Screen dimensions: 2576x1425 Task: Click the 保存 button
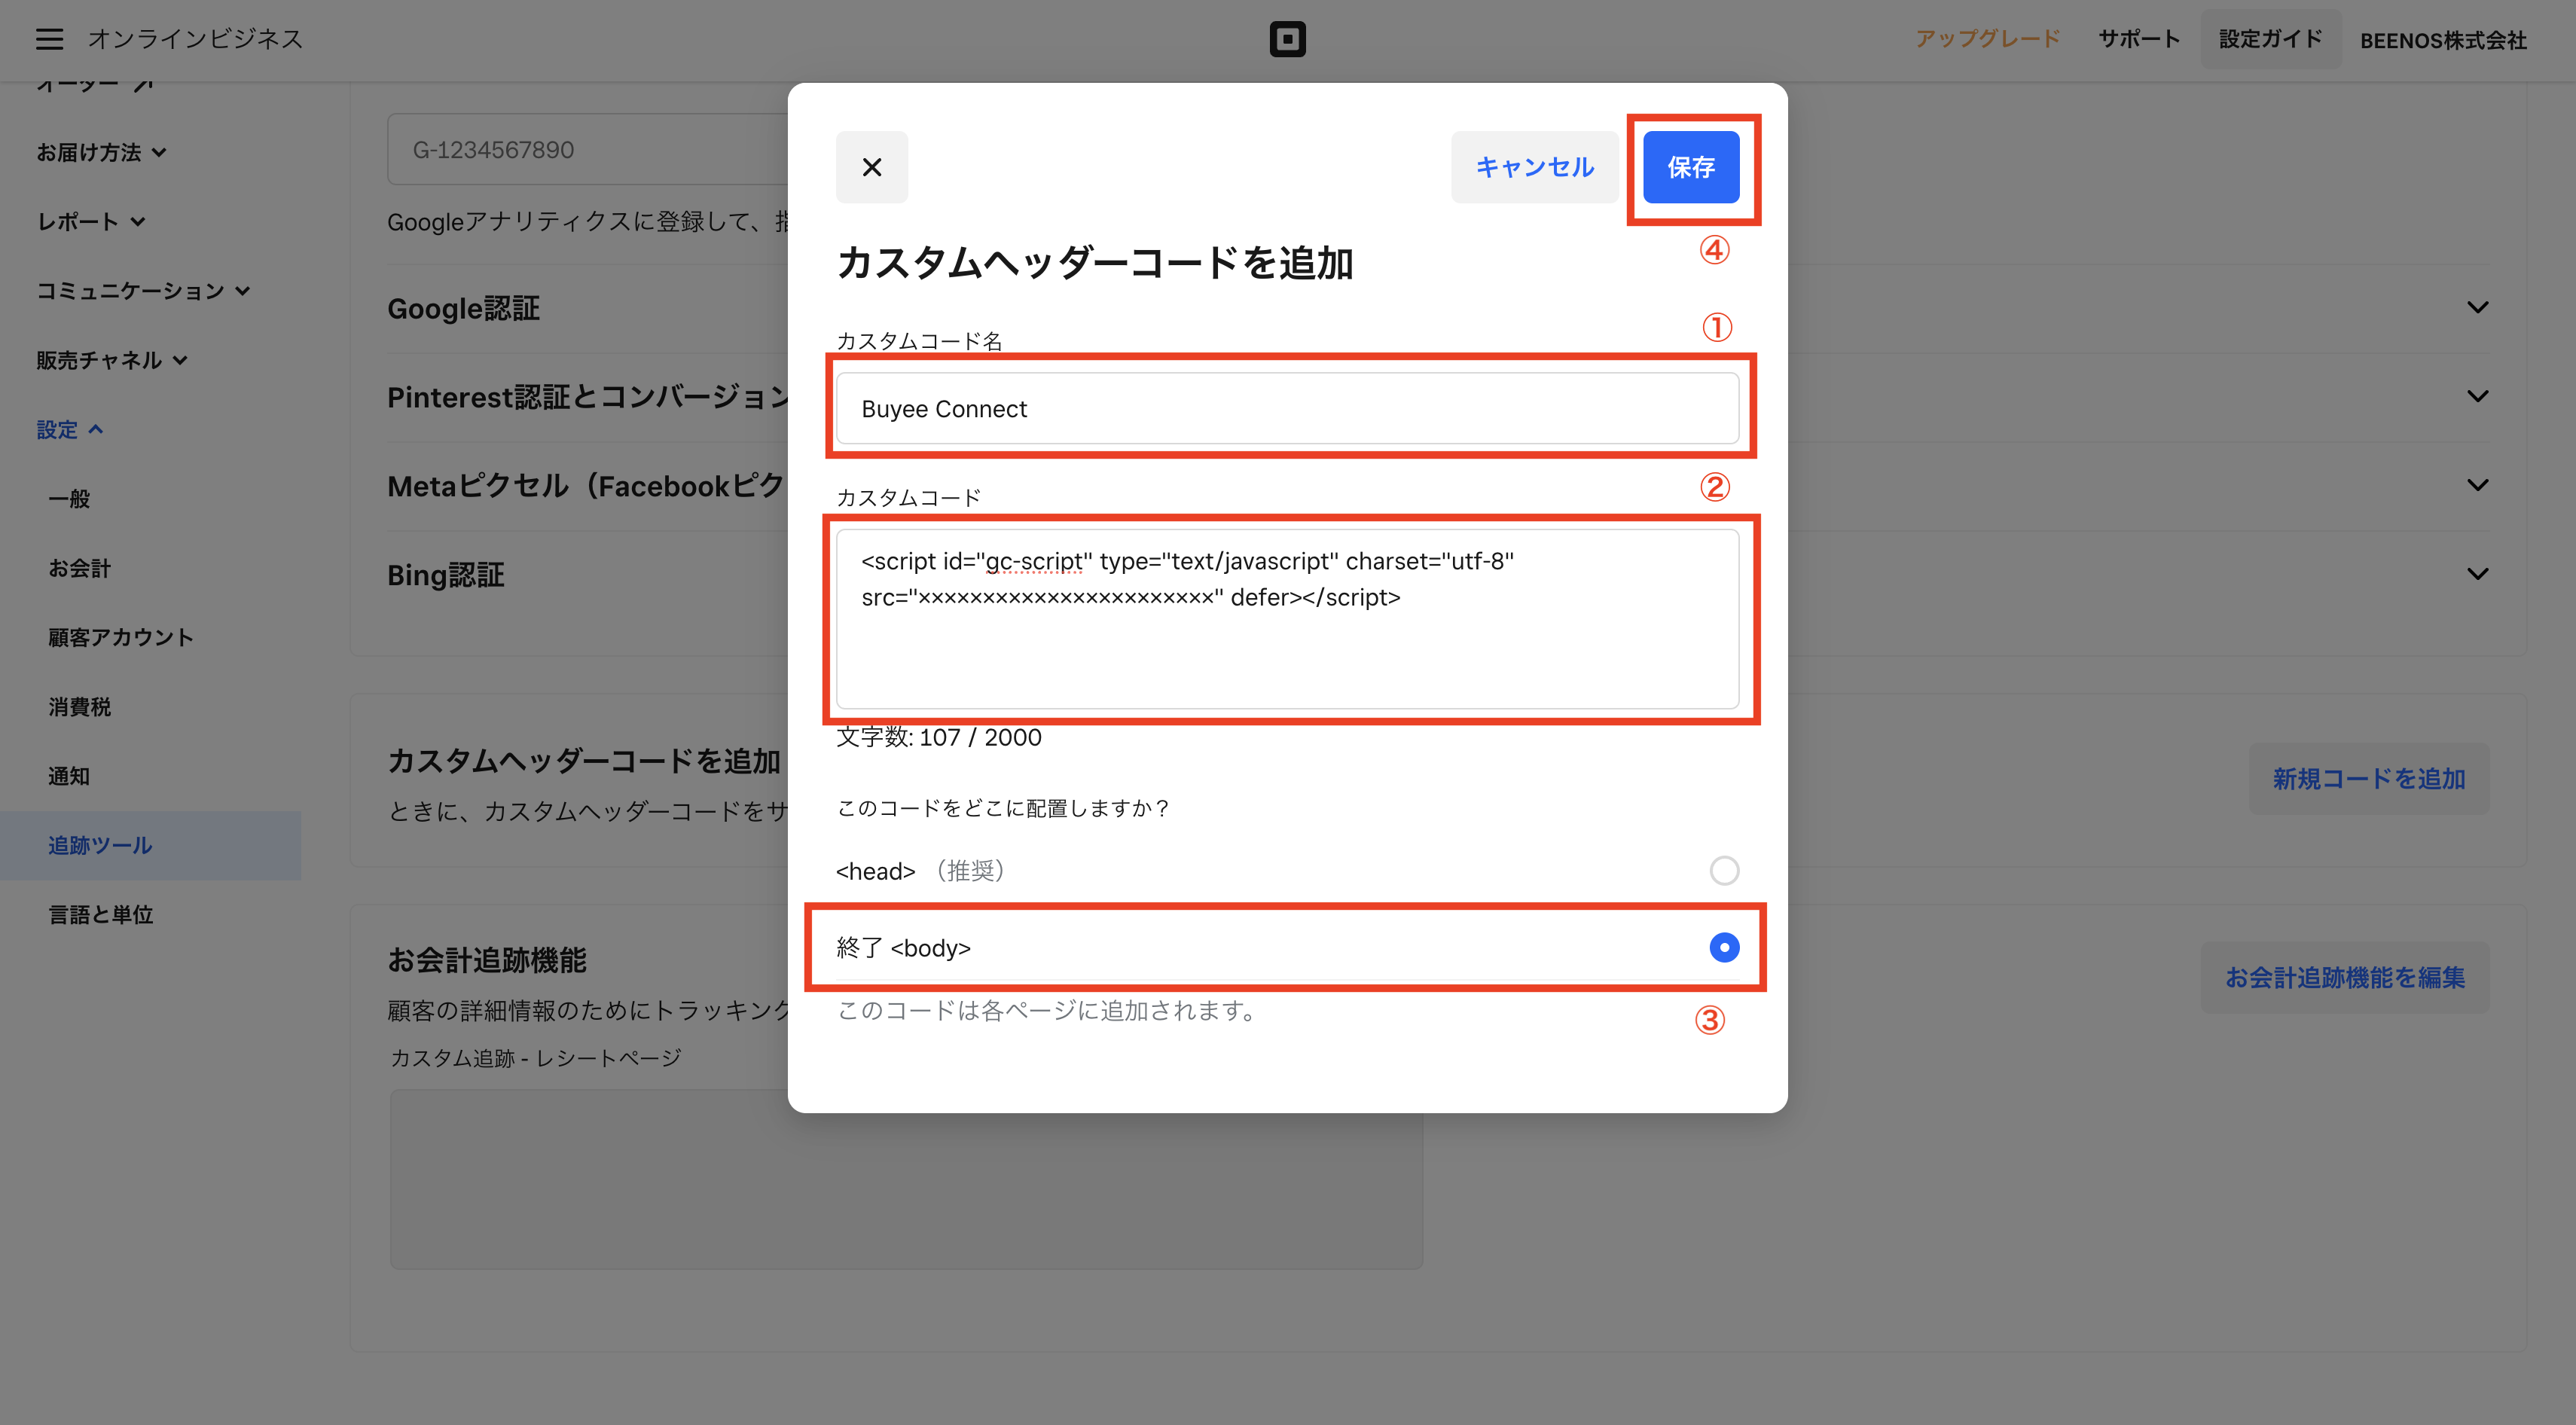(1691, 167)
